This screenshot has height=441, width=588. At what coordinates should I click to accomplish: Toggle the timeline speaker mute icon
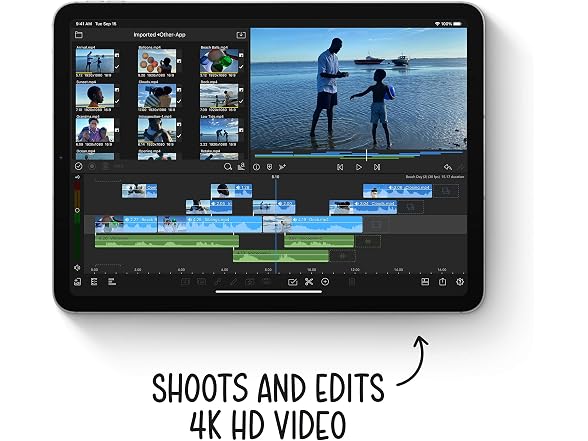[x=77, y=268]
